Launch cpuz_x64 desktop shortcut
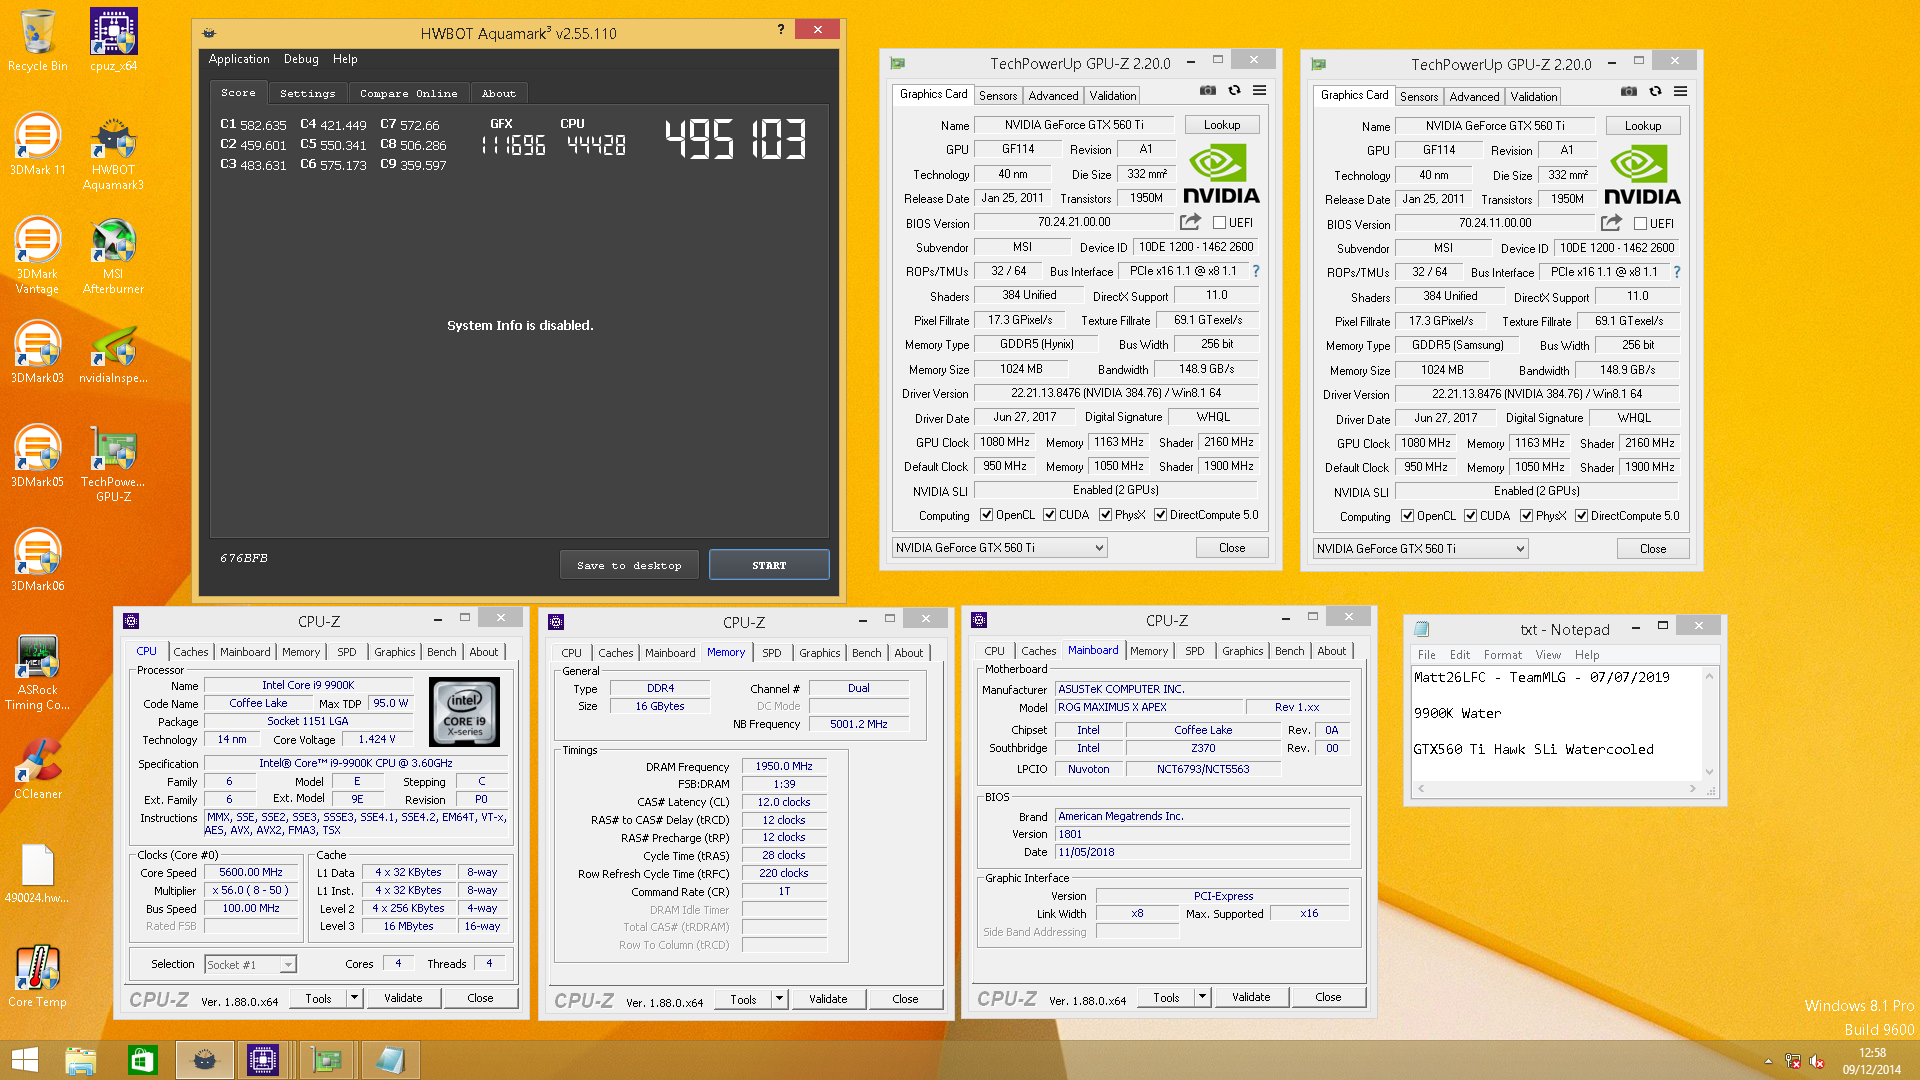The height and width of the screenshot is (1080, 1920). pos(113,40)
